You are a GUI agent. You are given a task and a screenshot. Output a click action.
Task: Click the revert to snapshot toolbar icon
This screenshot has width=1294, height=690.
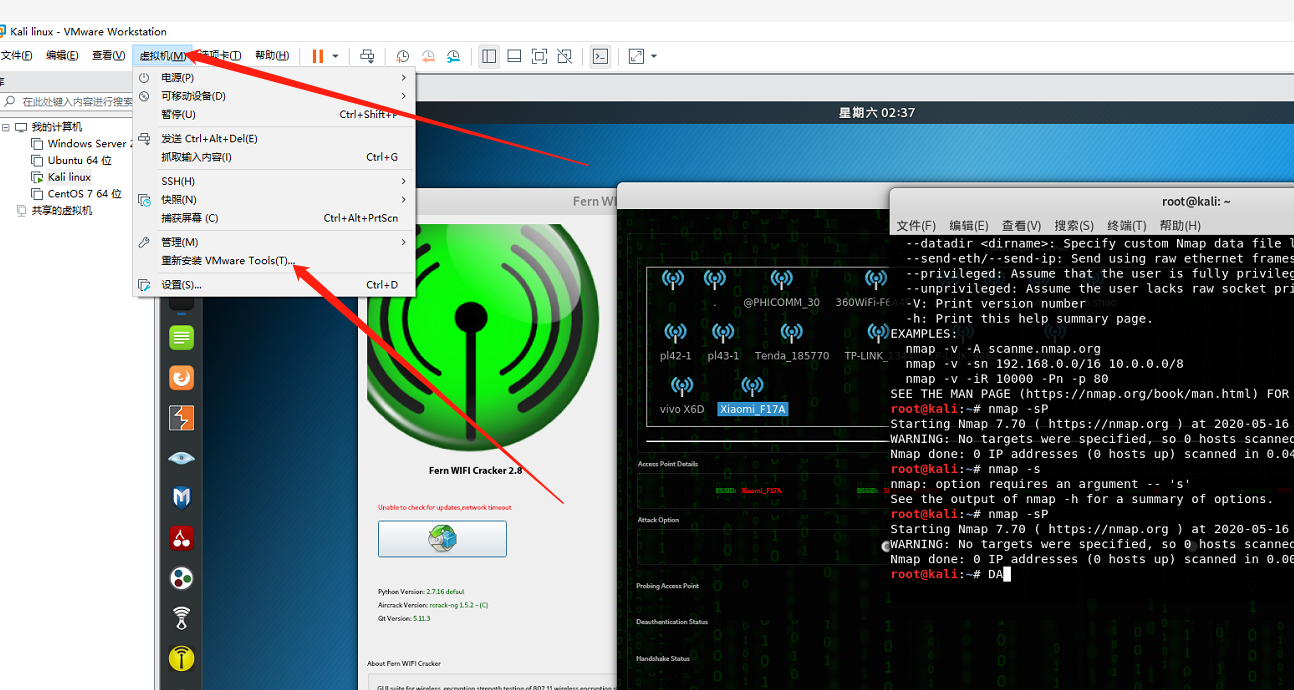coord(428,56)
